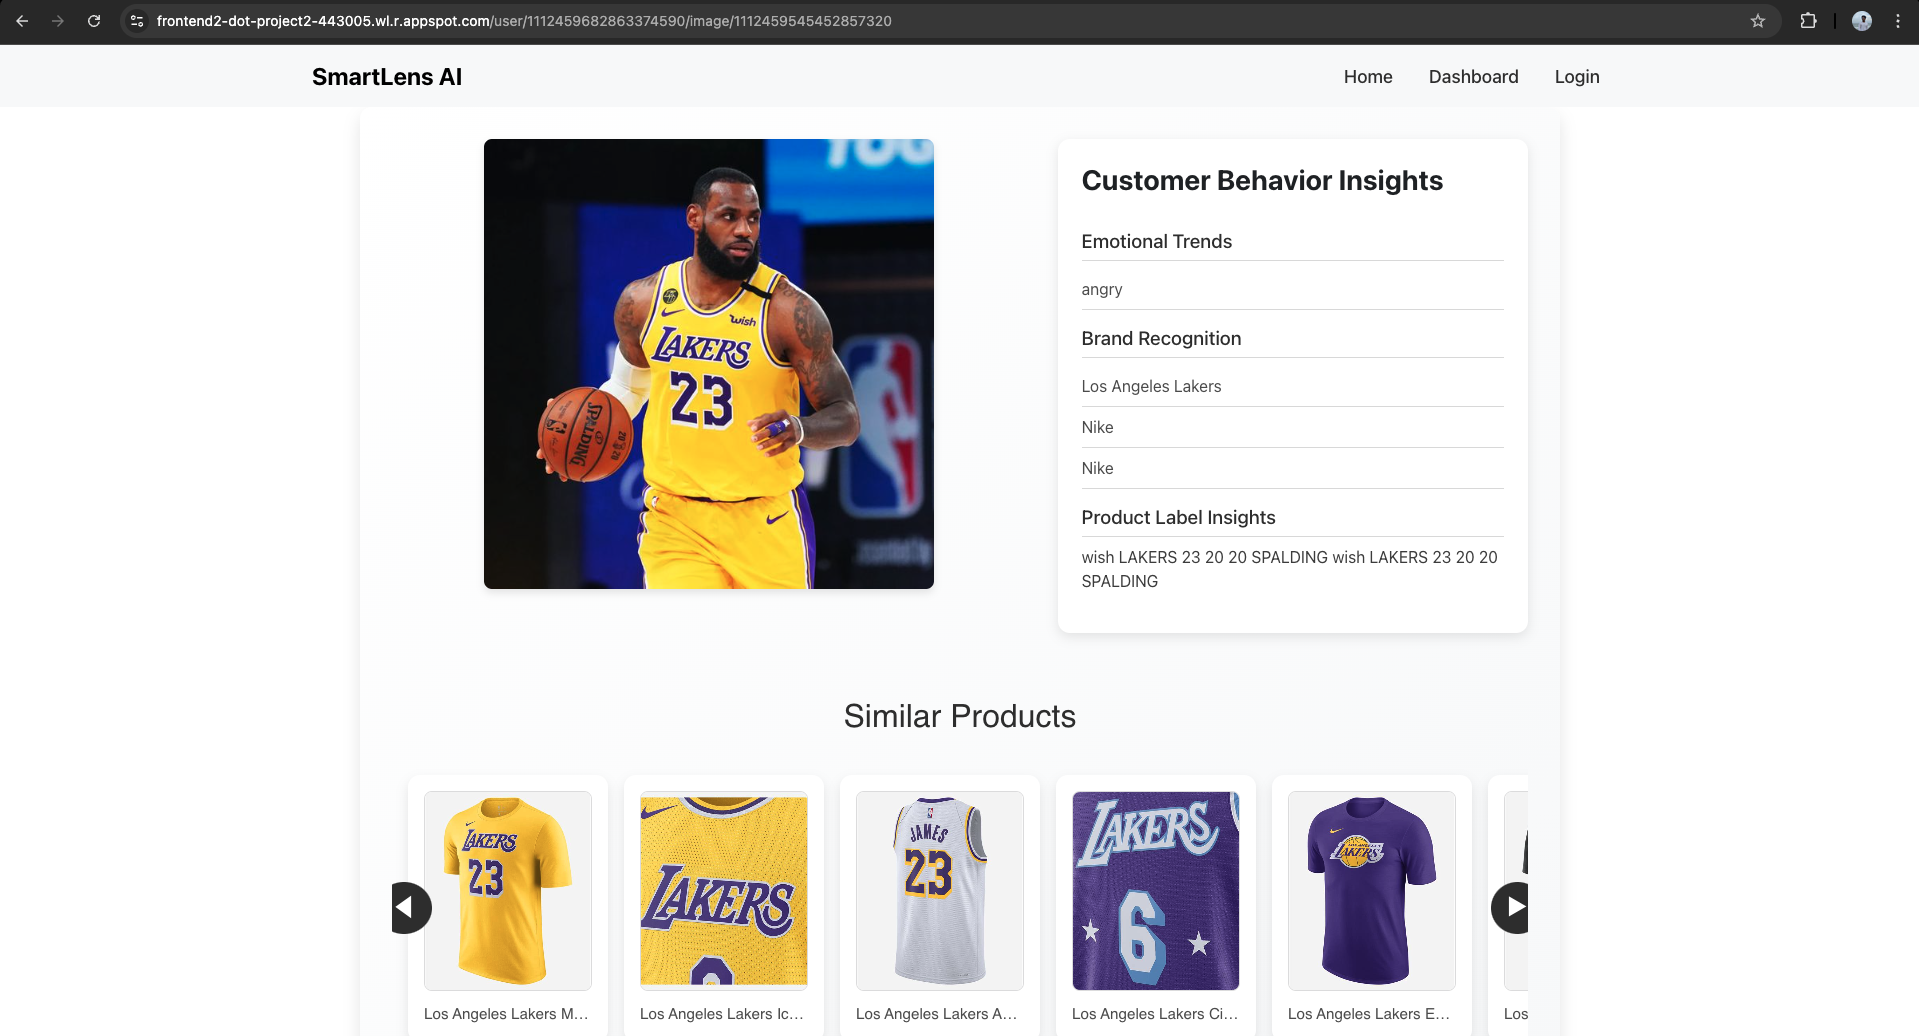
Task: Open the yellow Lakers Icon jersey close-up
Action: pyautogui.click(x=724, y=891)
